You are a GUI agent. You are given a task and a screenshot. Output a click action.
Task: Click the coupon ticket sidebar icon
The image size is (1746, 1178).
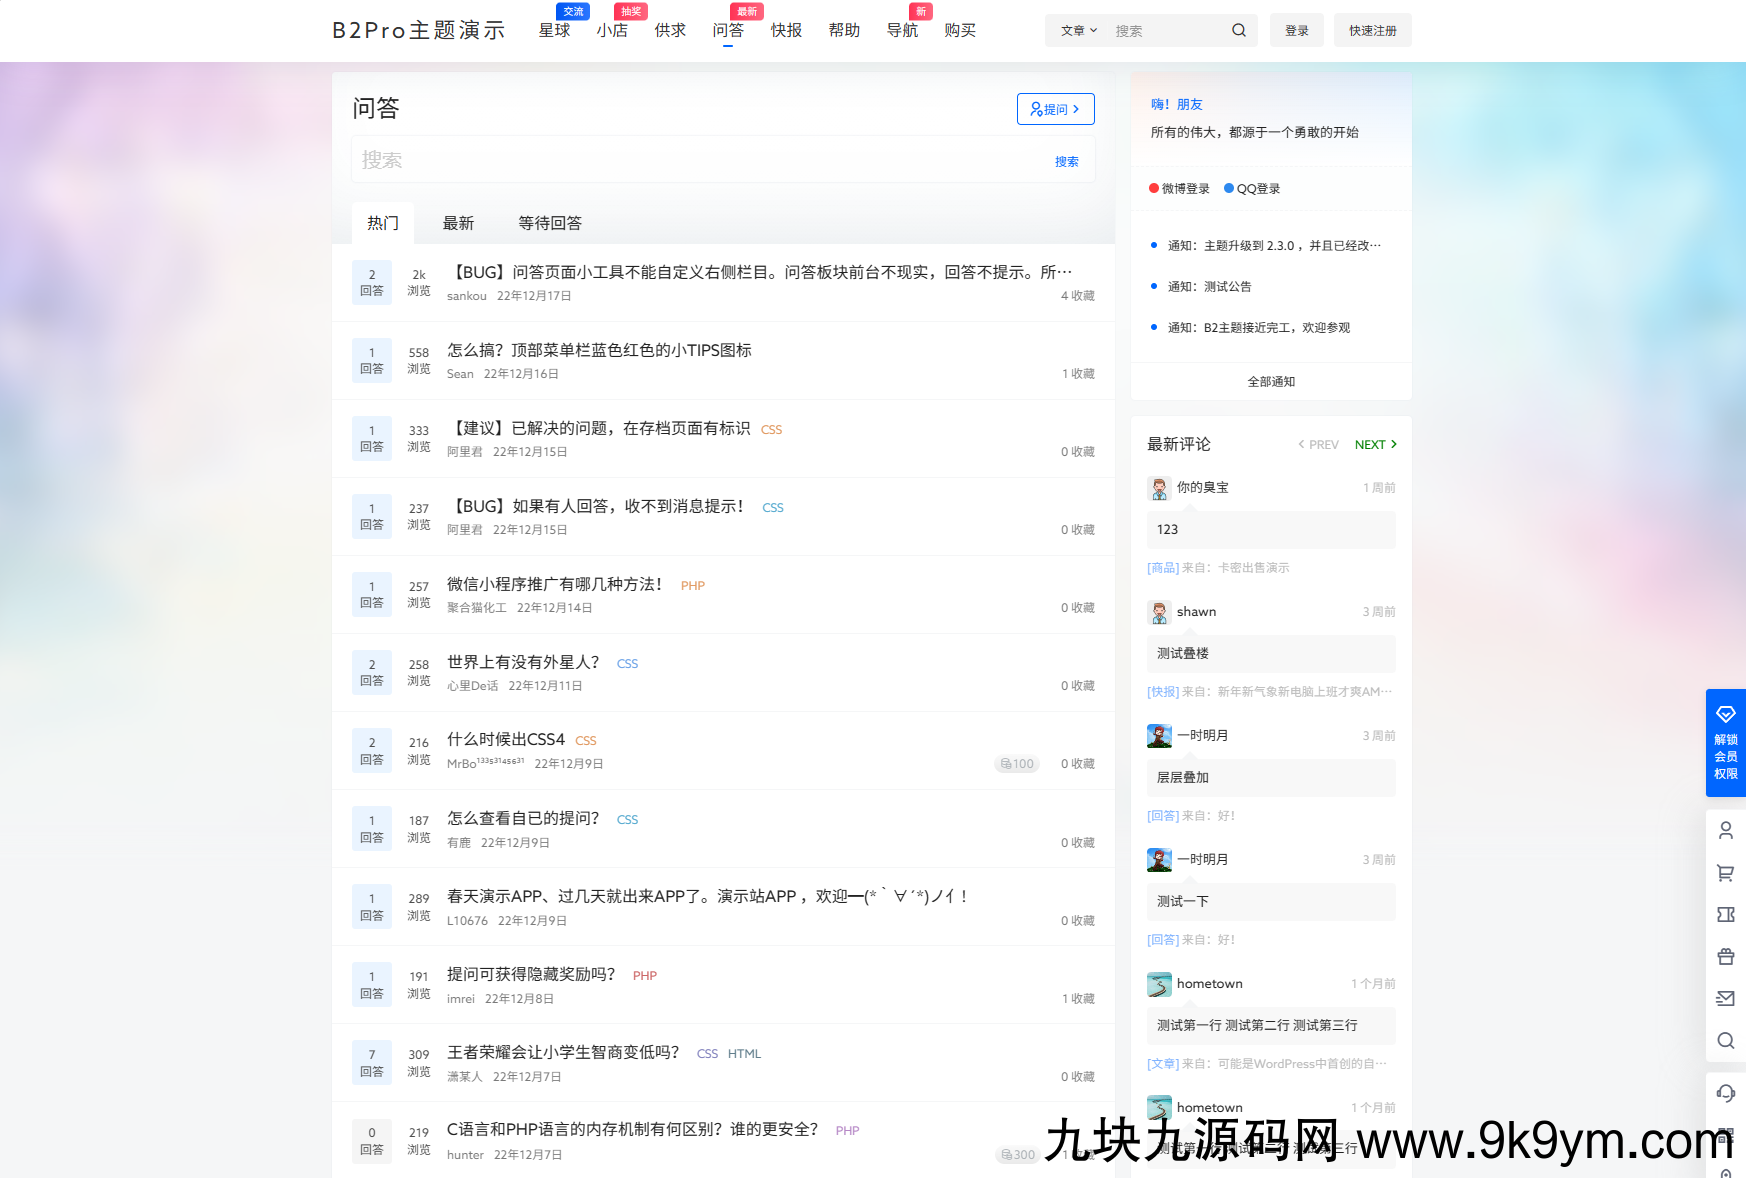click(1725, 915)
